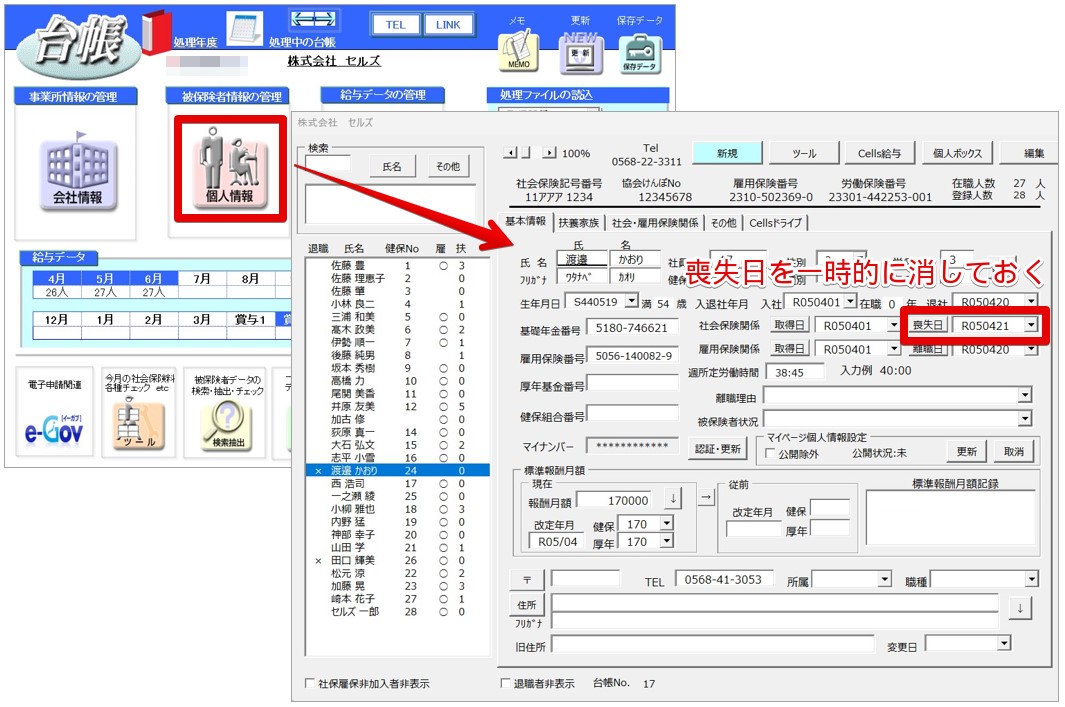Open 個人情報 people icon
Screen dimensions: 1065x707
(x=230, y=169)
